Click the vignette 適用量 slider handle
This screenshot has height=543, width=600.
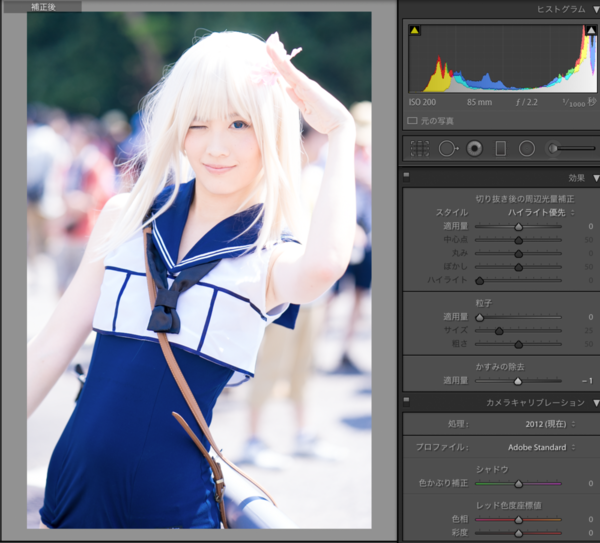pos(518,227)
